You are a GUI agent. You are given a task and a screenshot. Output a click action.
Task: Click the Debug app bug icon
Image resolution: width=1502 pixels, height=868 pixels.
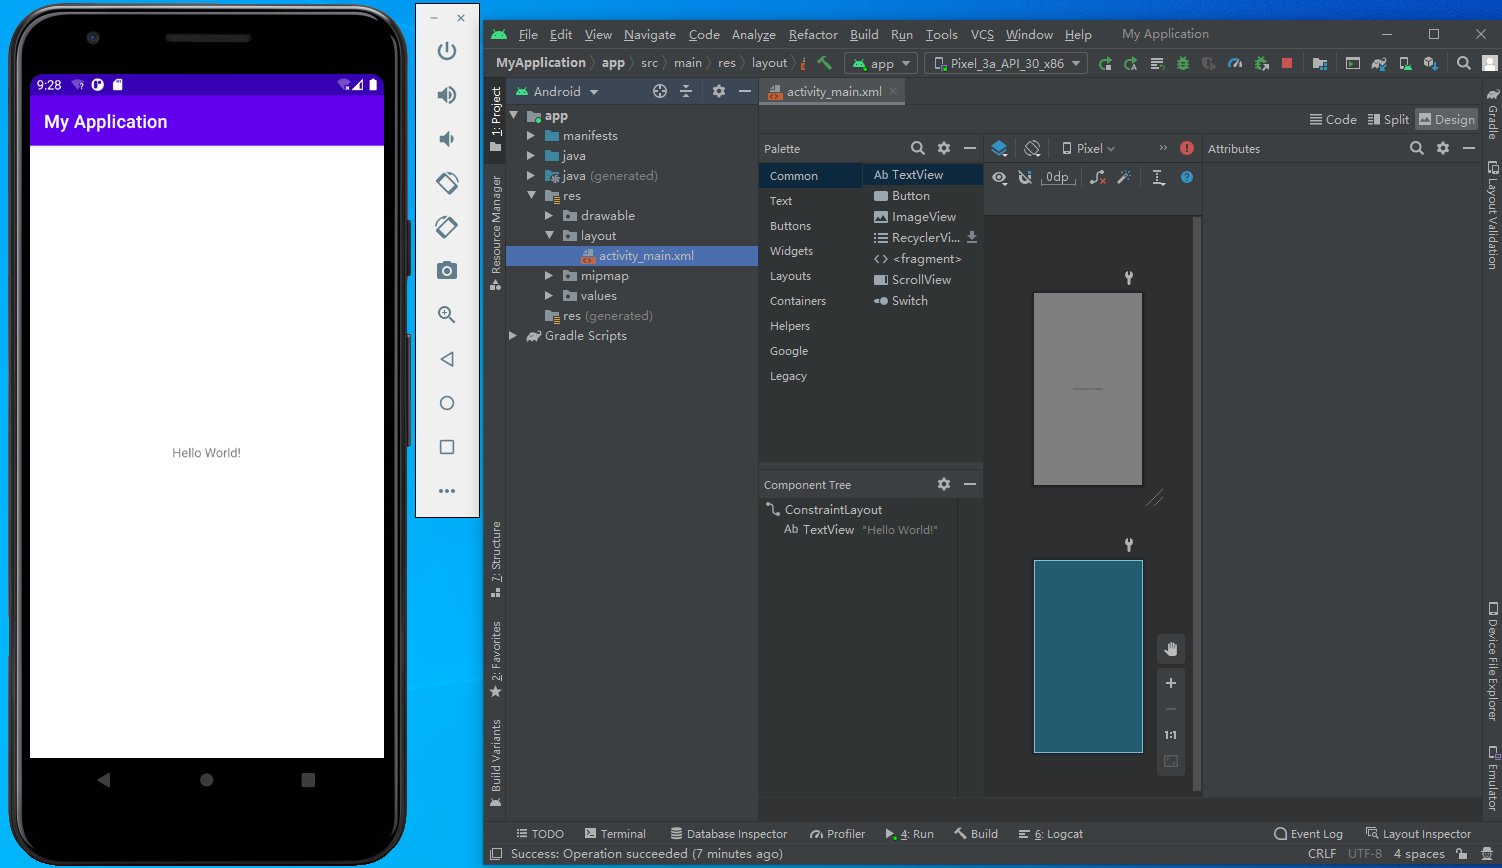coord(1183,63)
